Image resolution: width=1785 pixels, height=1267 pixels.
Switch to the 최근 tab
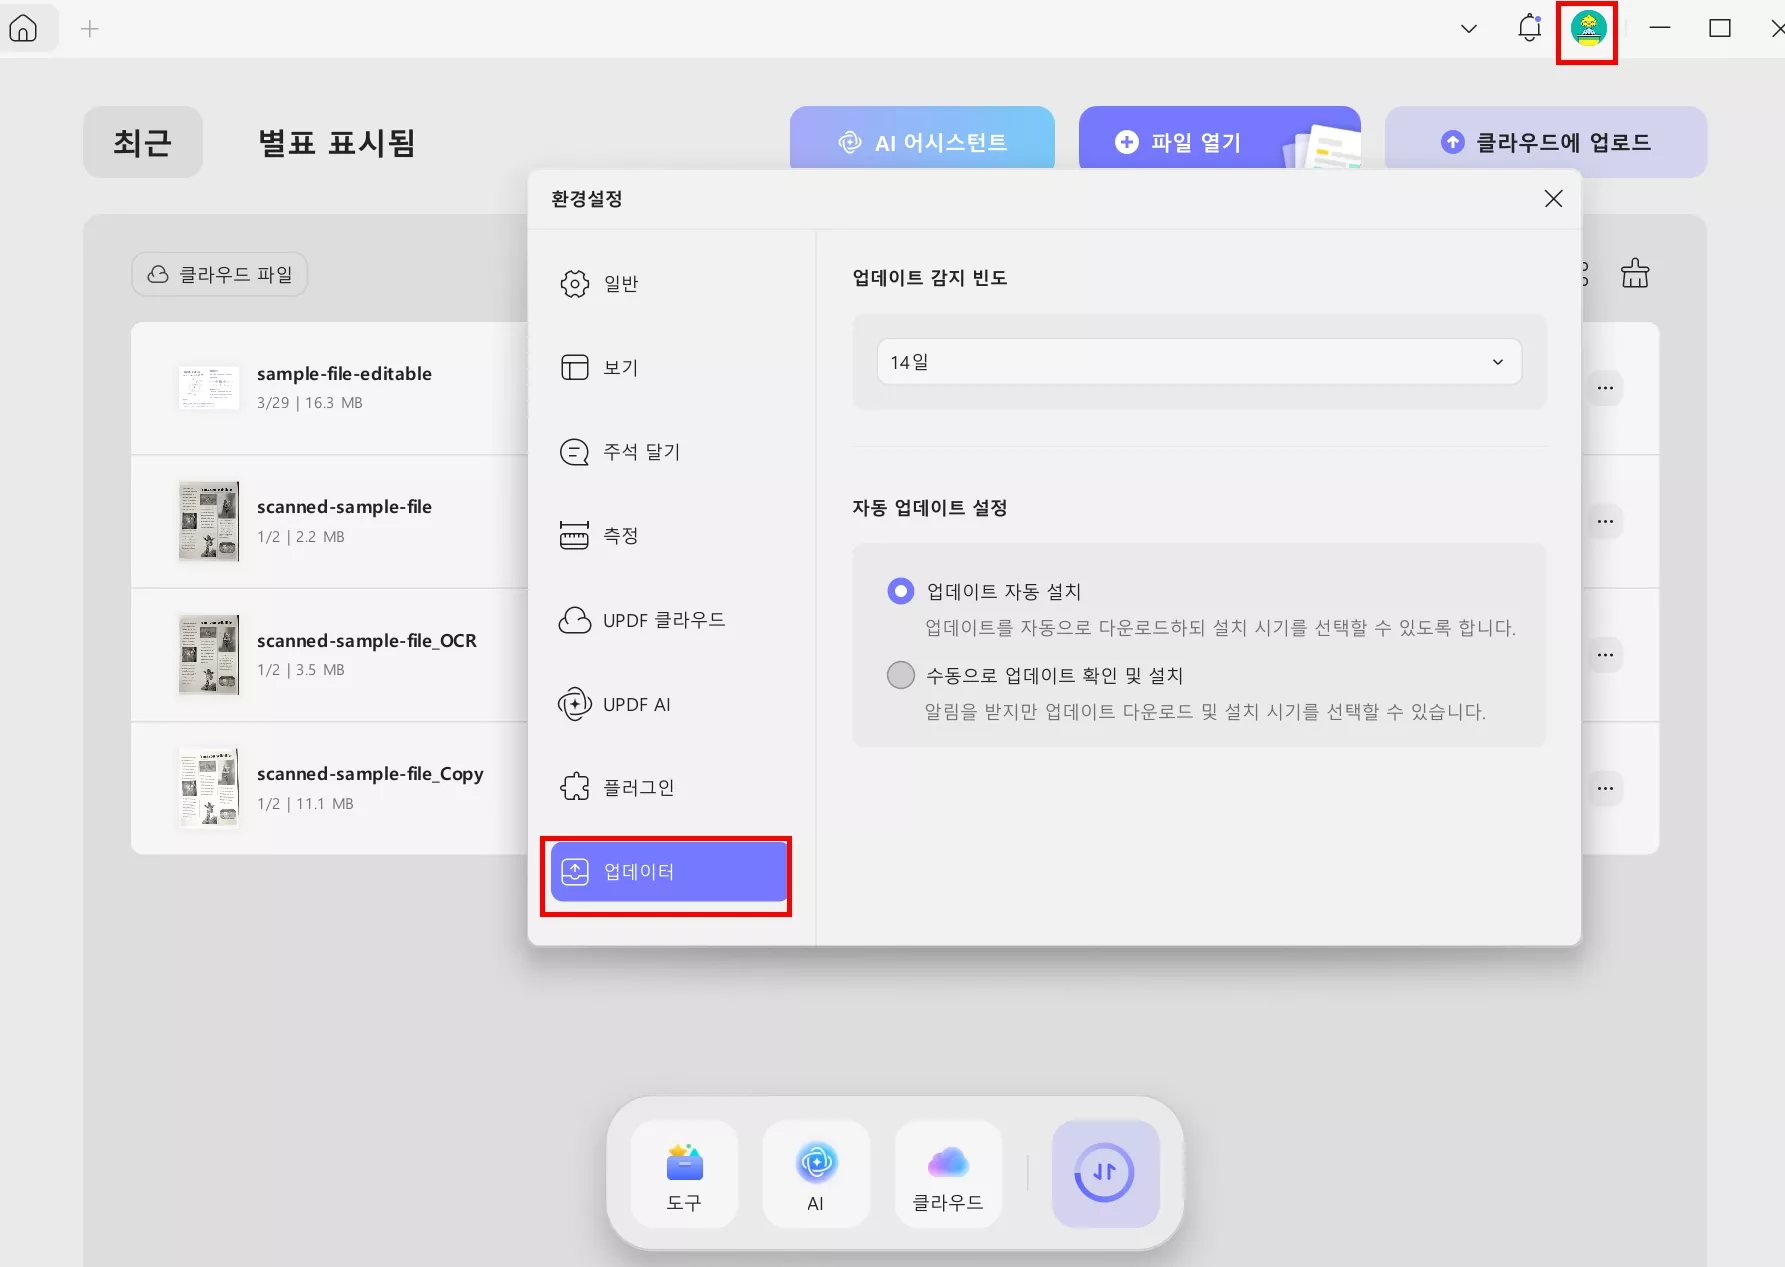click(x=142, y=142)
